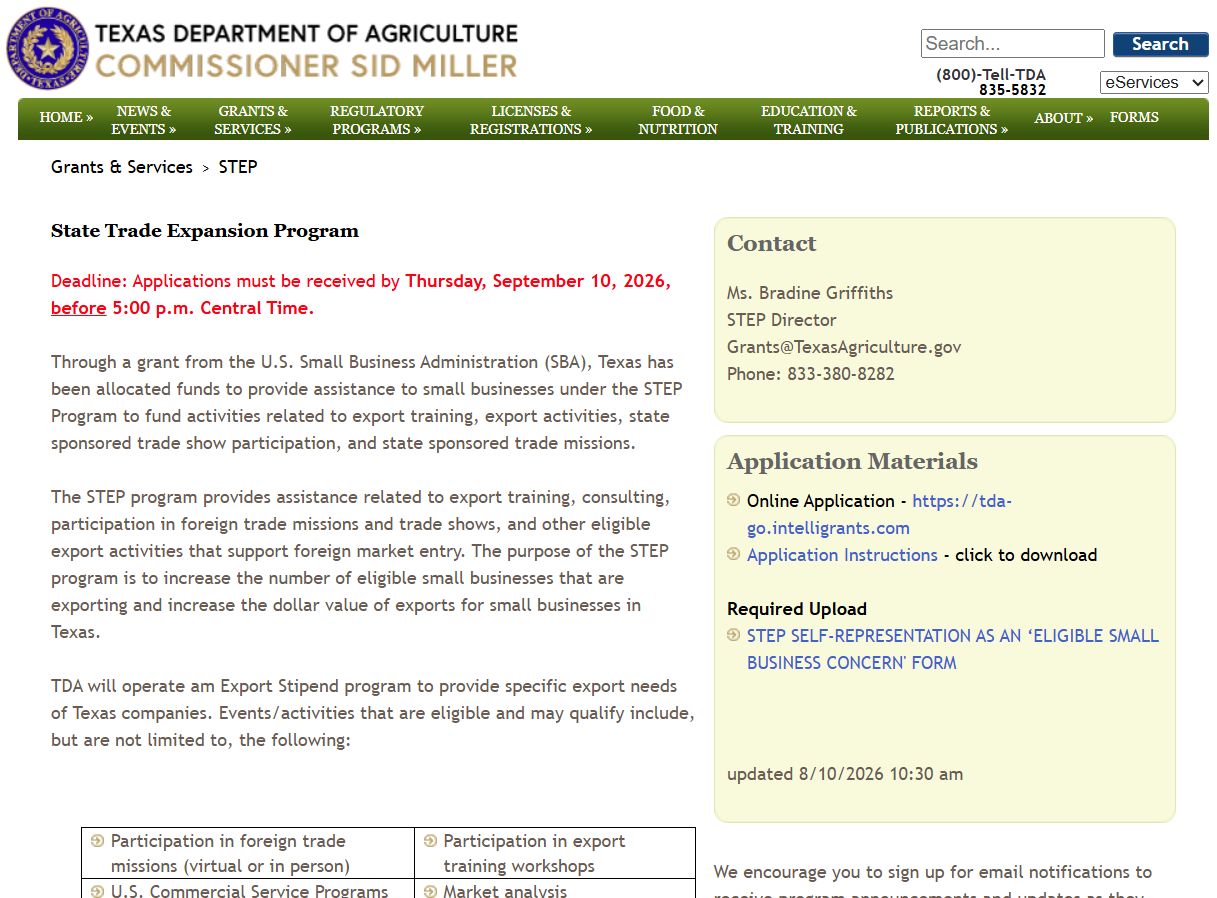Viewport: 1217px width, 898px height.
Task: Click the State Trade Expansion Program heading
Action: tap(205, 231)
